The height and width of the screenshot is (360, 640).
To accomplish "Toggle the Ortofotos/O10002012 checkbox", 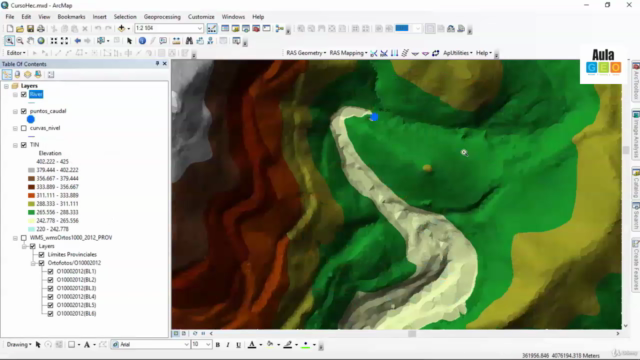I will [x=41, y=263].
